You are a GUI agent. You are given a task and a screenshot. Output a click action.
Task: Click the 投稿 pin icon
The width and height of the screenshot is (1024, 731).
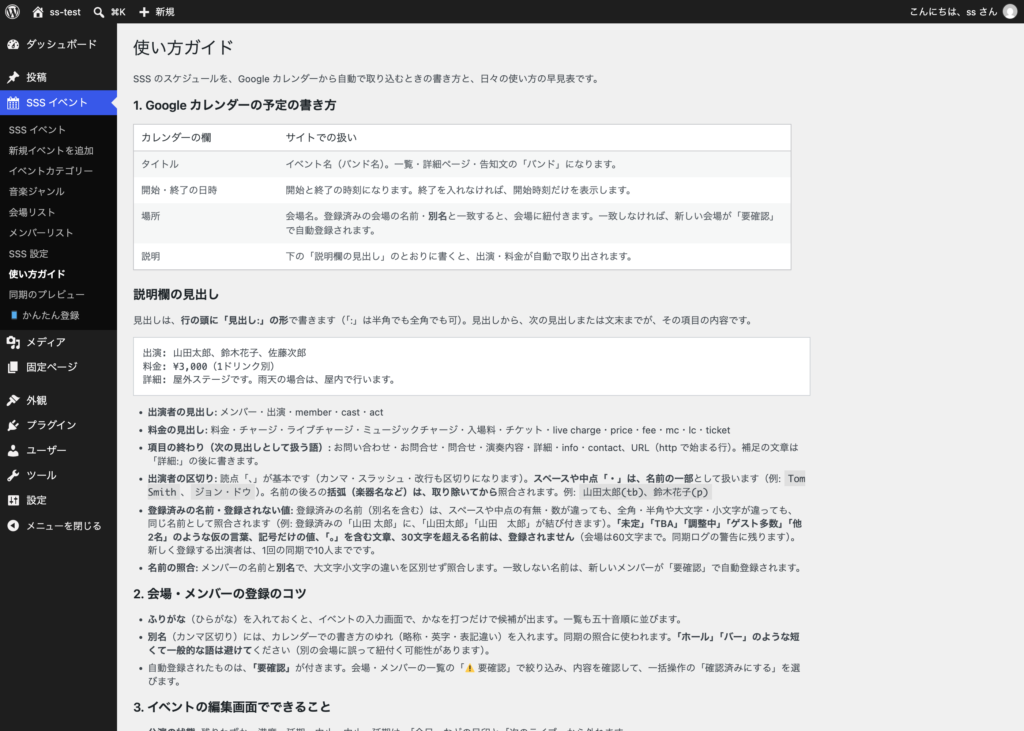13,77
